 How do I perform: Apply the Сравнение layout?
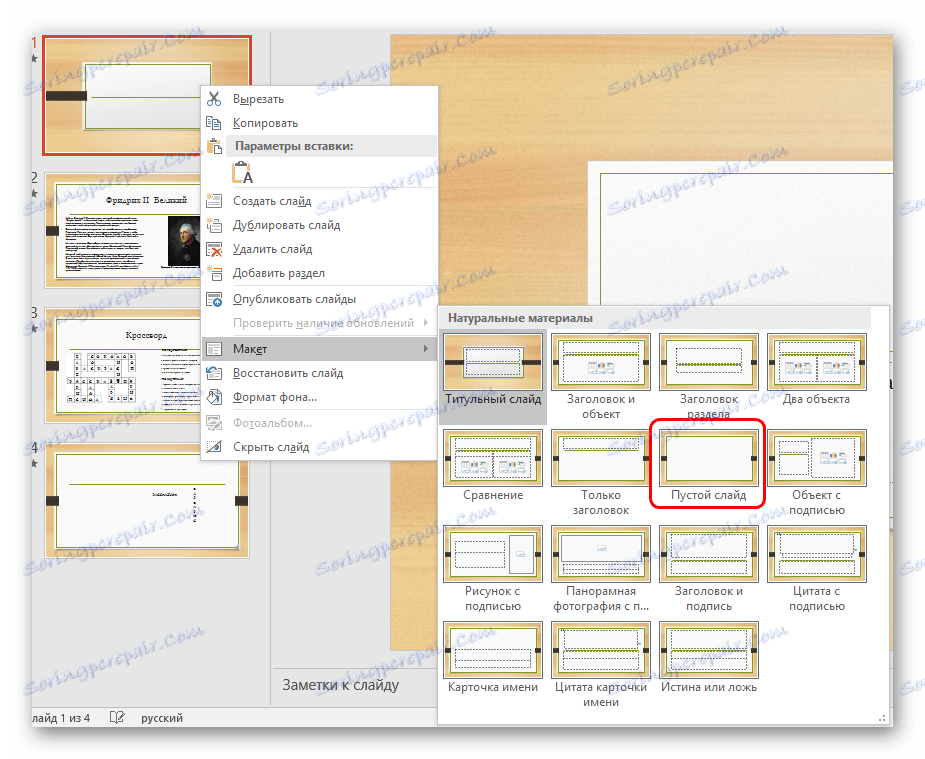493,465
